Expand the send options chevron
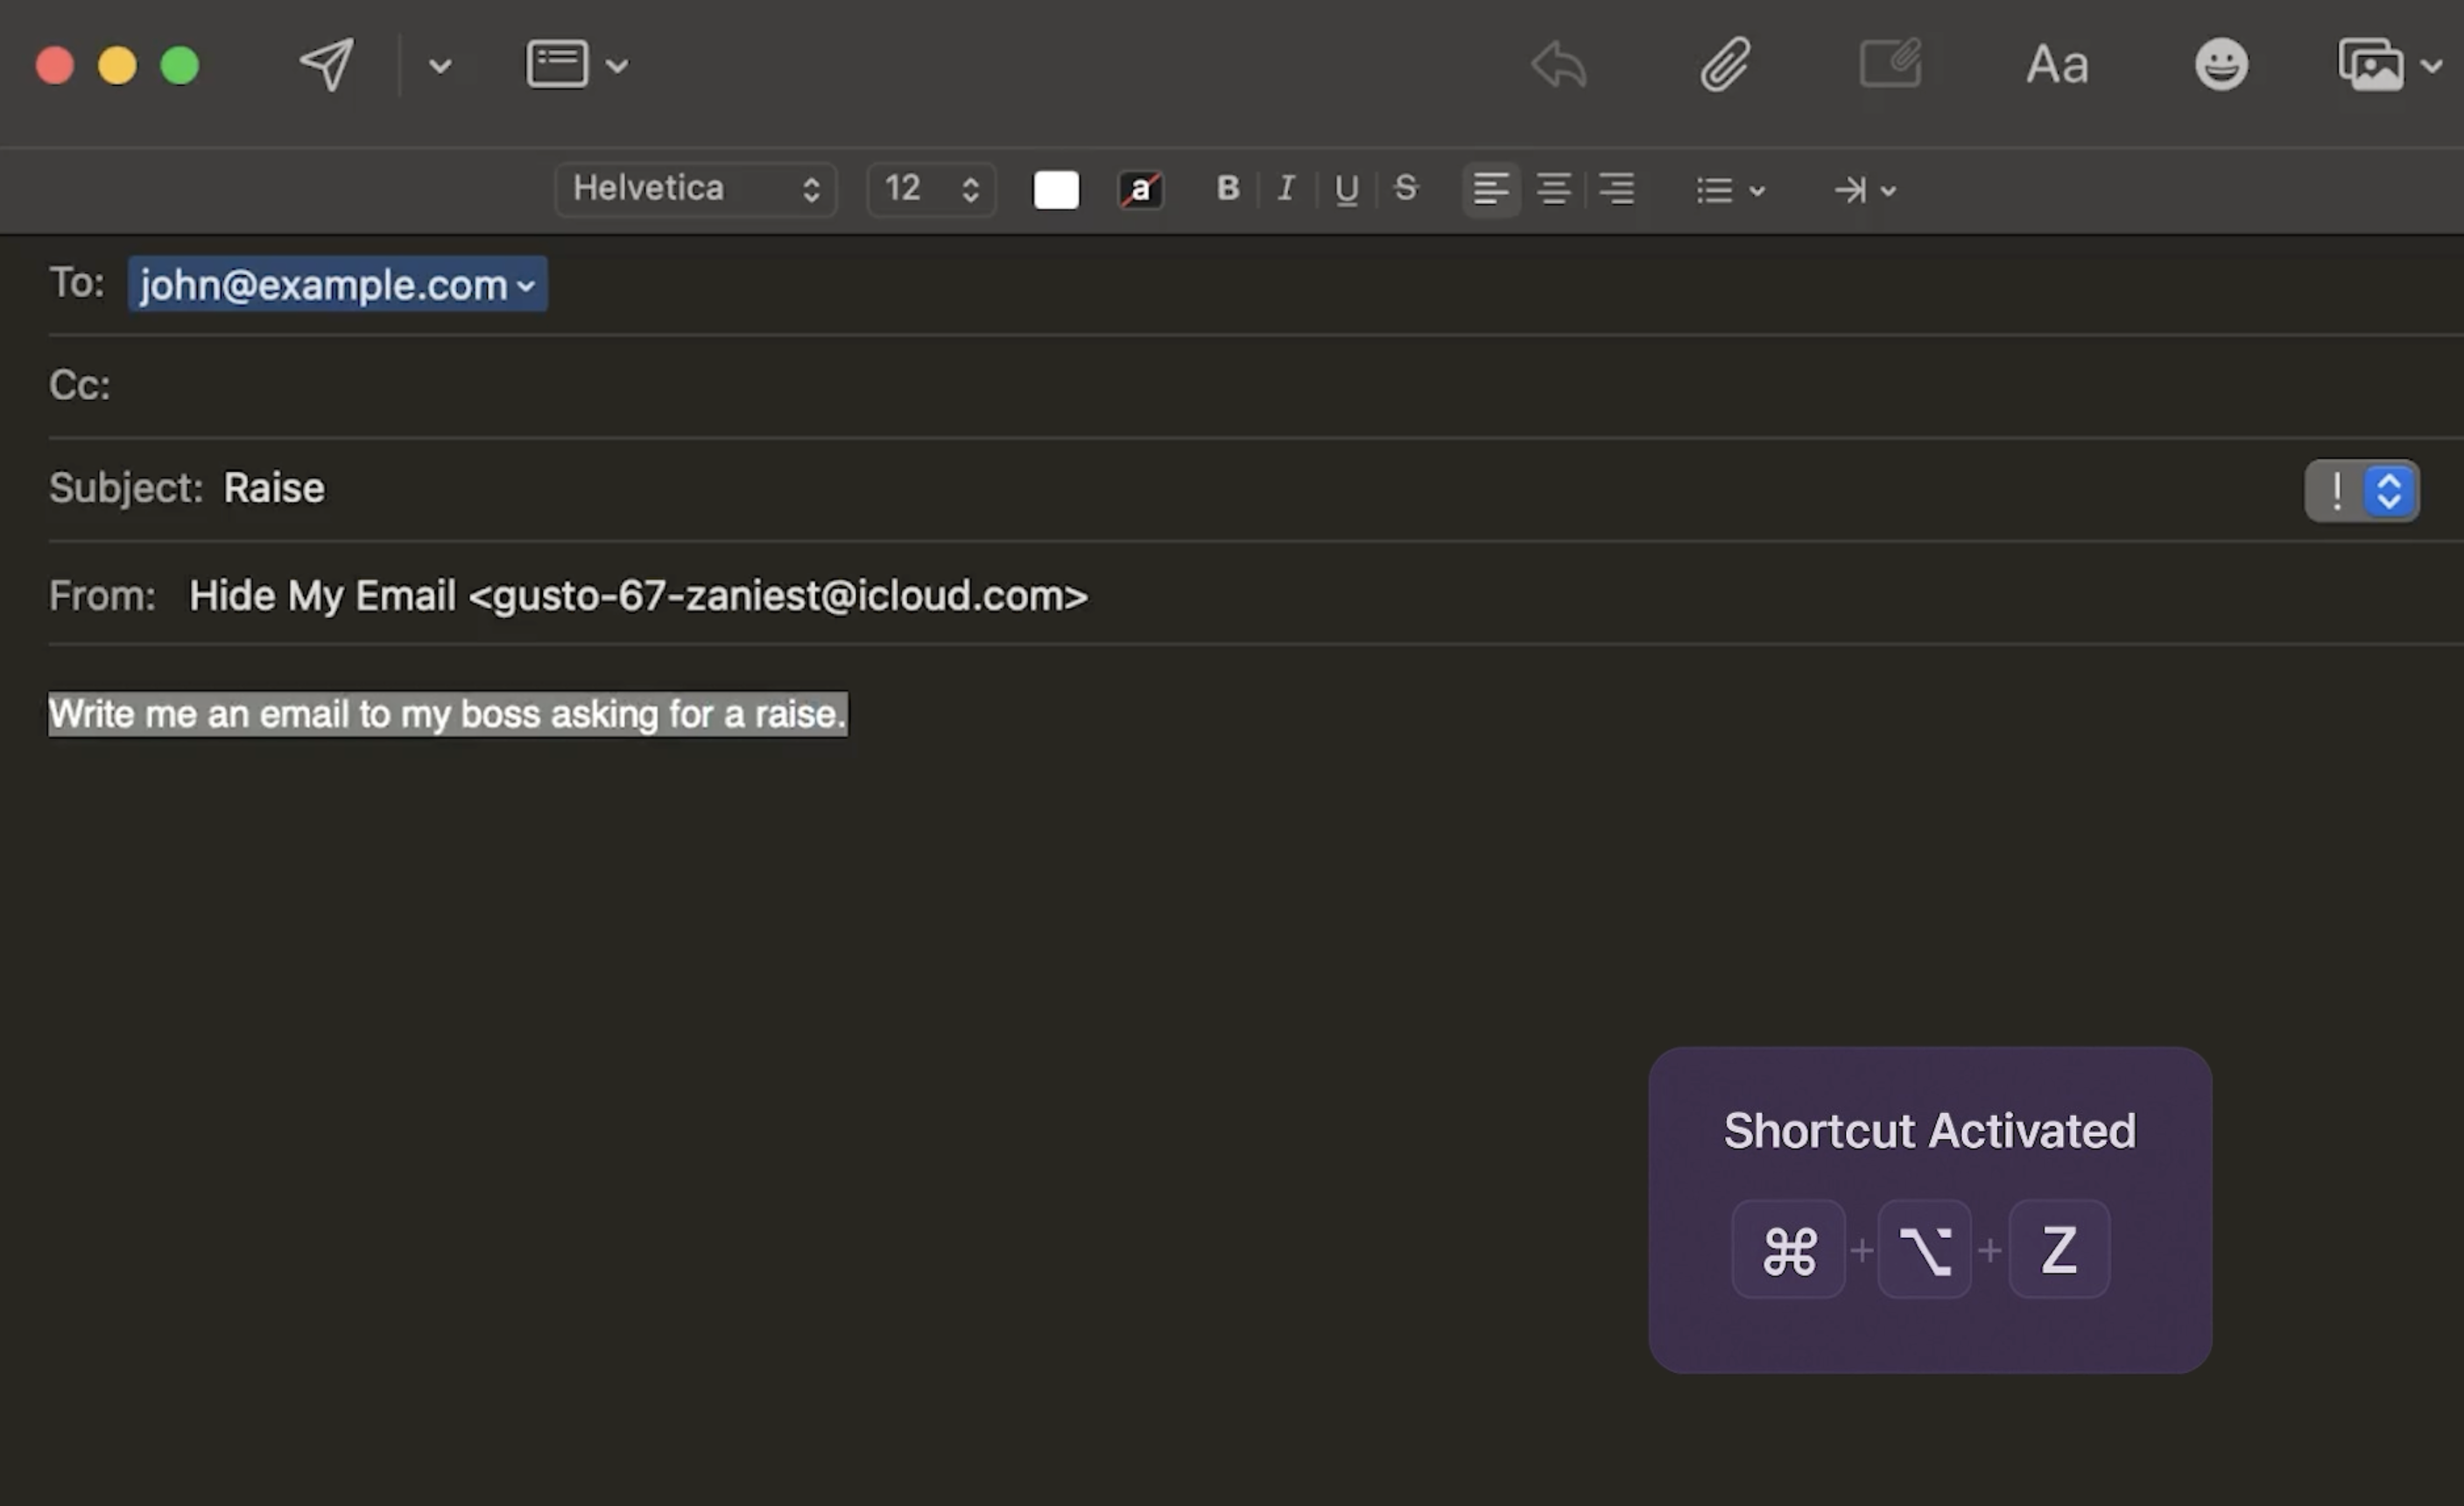2464x1506 pixels. pyautogui.click(x=440, y=66)
